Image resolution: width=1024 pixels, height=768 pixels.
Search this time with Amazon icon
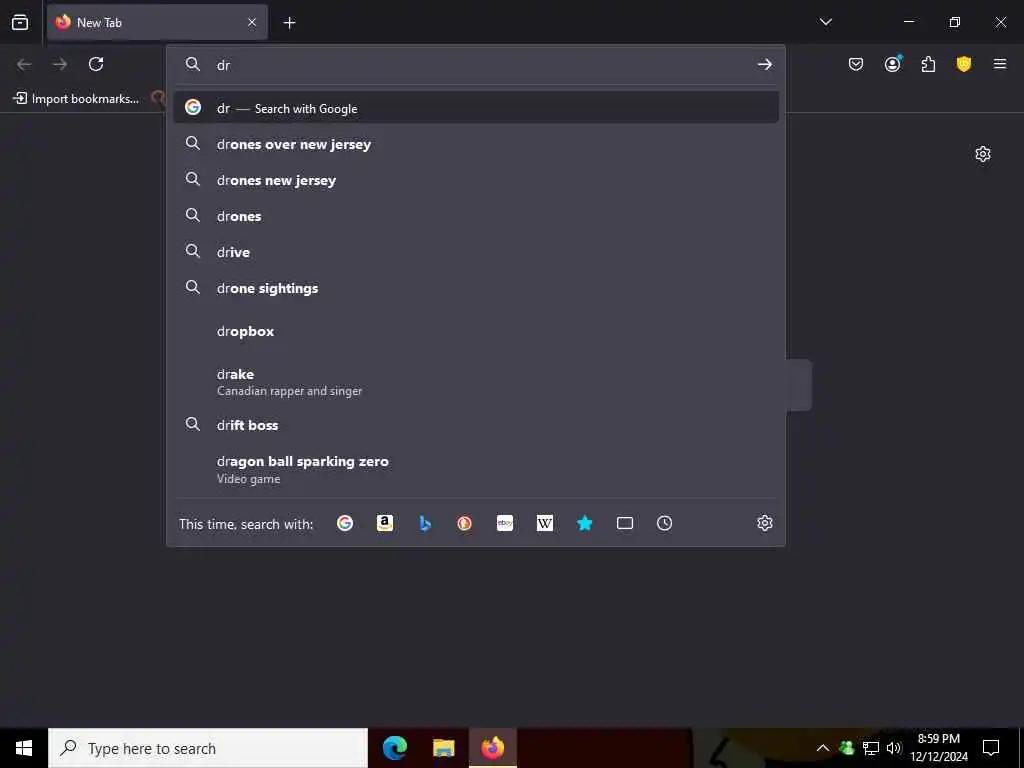click(x=385, y=523)
